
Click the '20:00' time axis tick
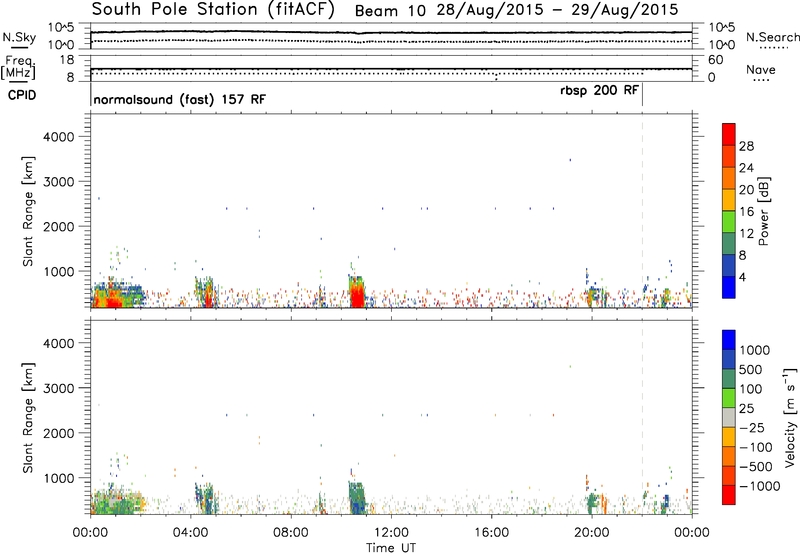592,533
